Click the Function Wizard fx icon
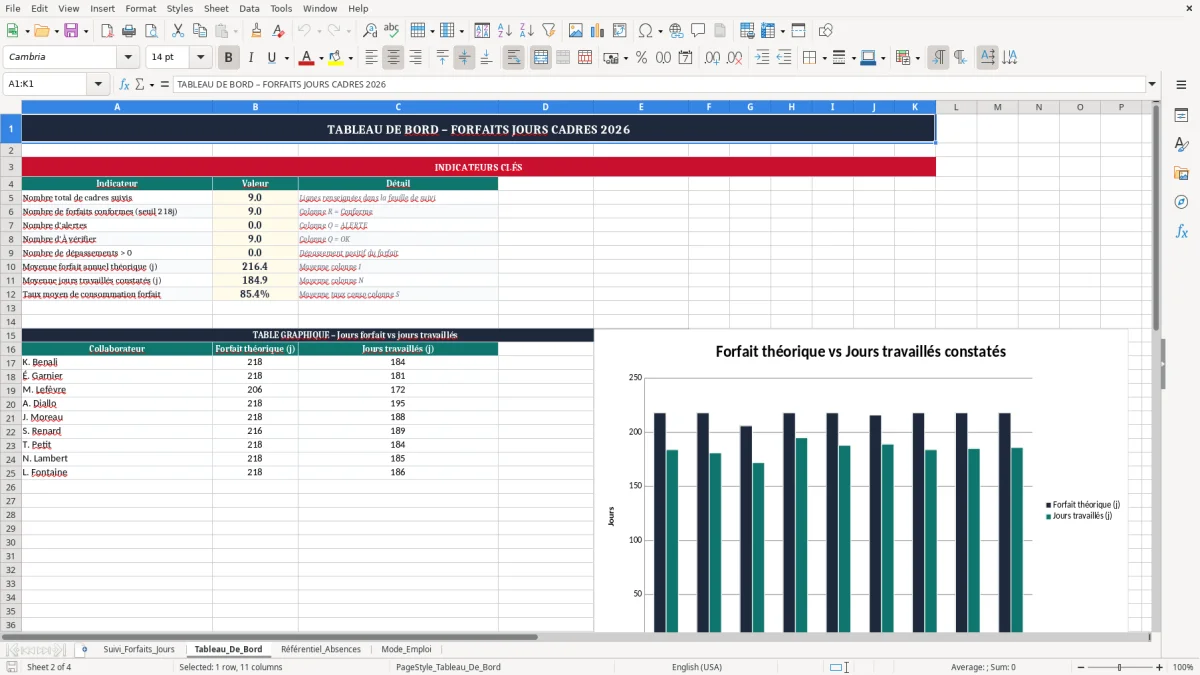 125,84
